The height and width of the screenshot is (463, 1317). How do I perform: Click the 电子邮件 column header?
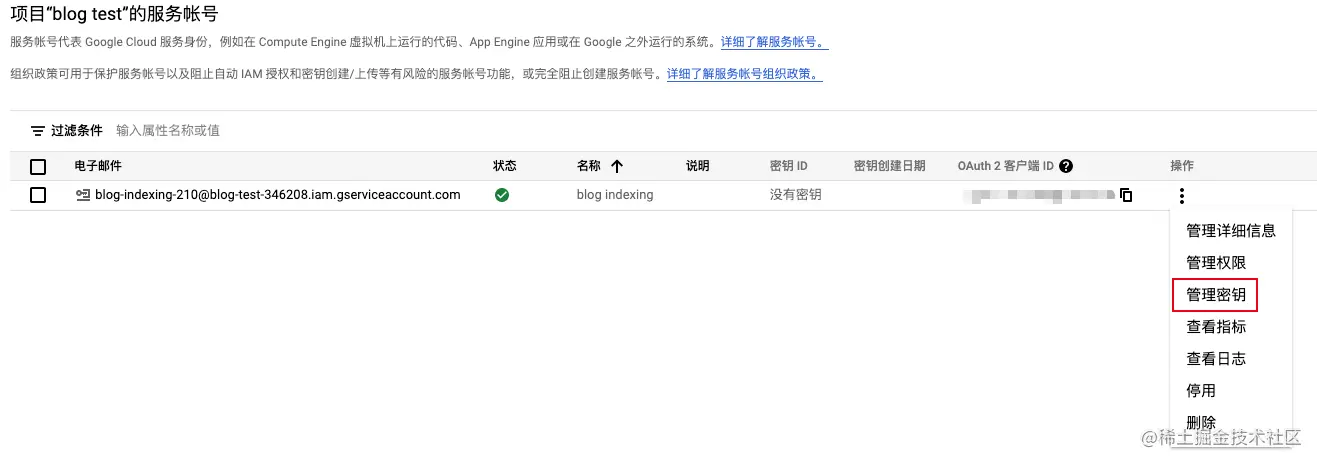98,166
